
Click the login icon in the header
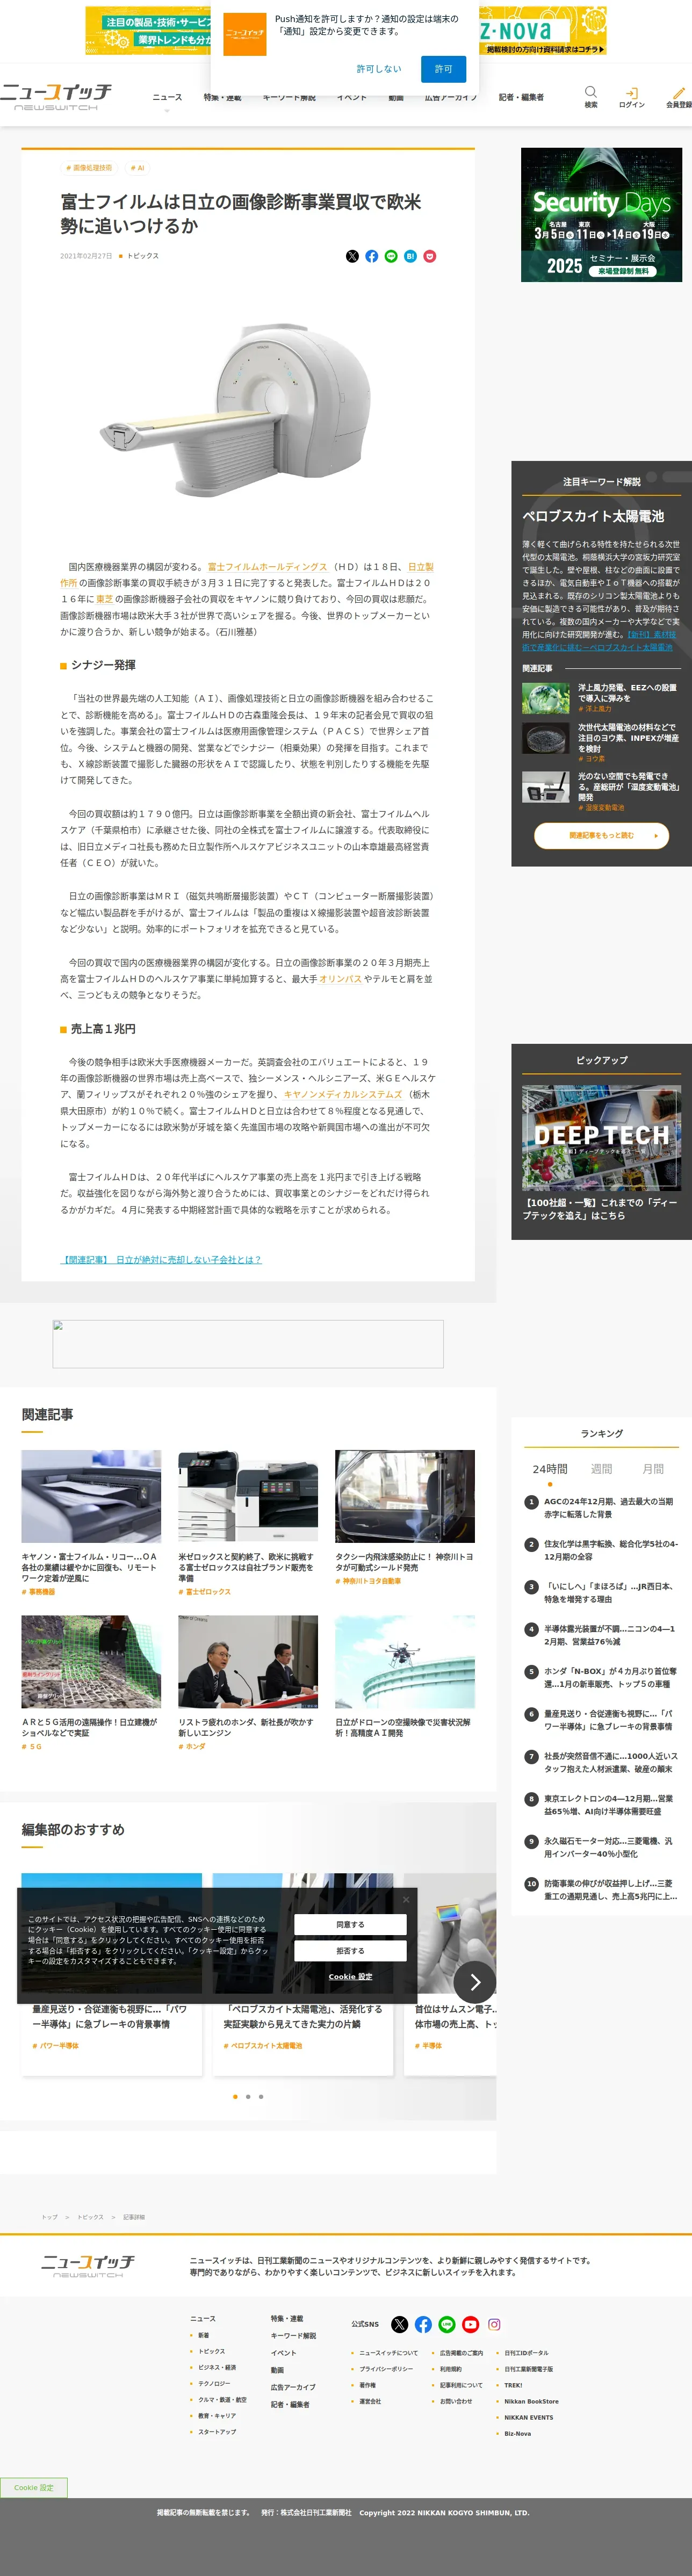coord(632,92)
